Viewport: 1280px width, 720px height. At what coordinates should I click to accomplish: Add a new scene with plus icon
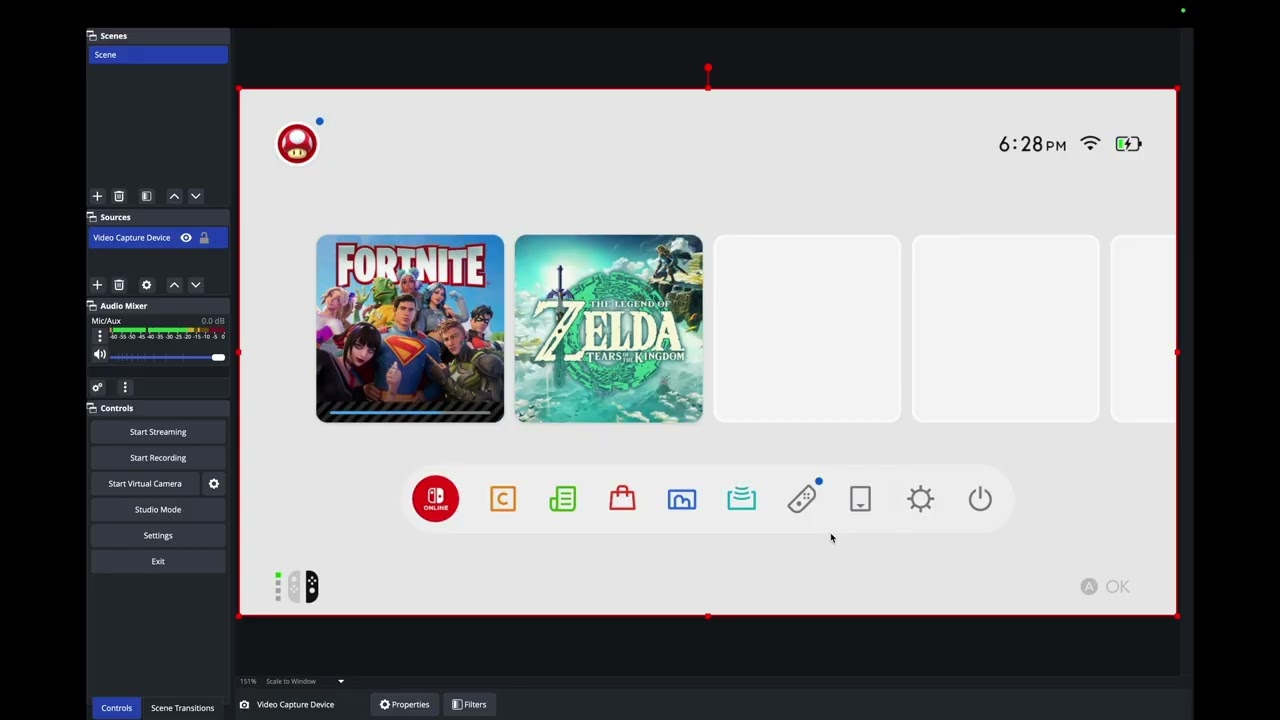(97, 196)
